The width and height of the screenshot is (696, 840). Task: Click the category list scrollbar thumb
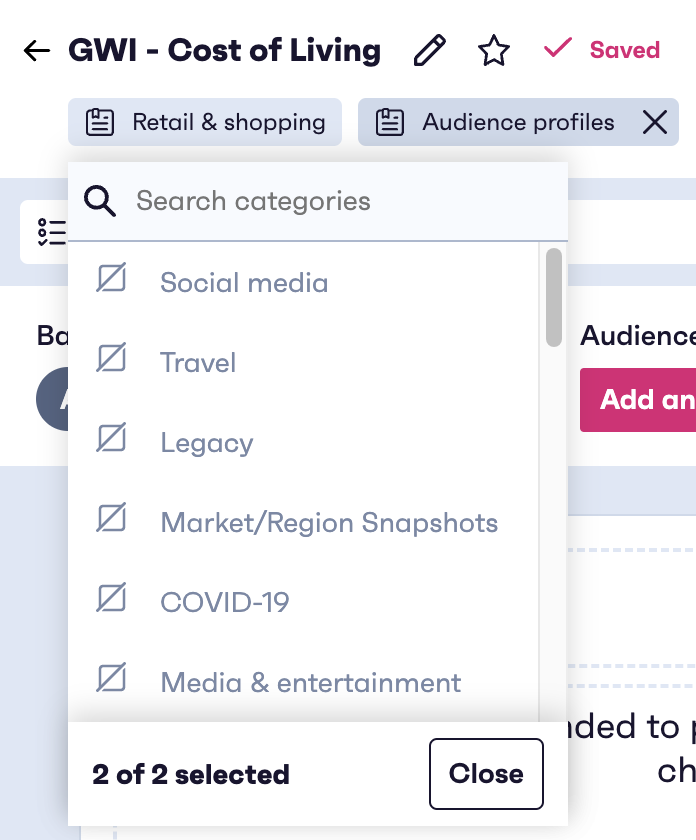pyautogui.click(x=553, y=297)
